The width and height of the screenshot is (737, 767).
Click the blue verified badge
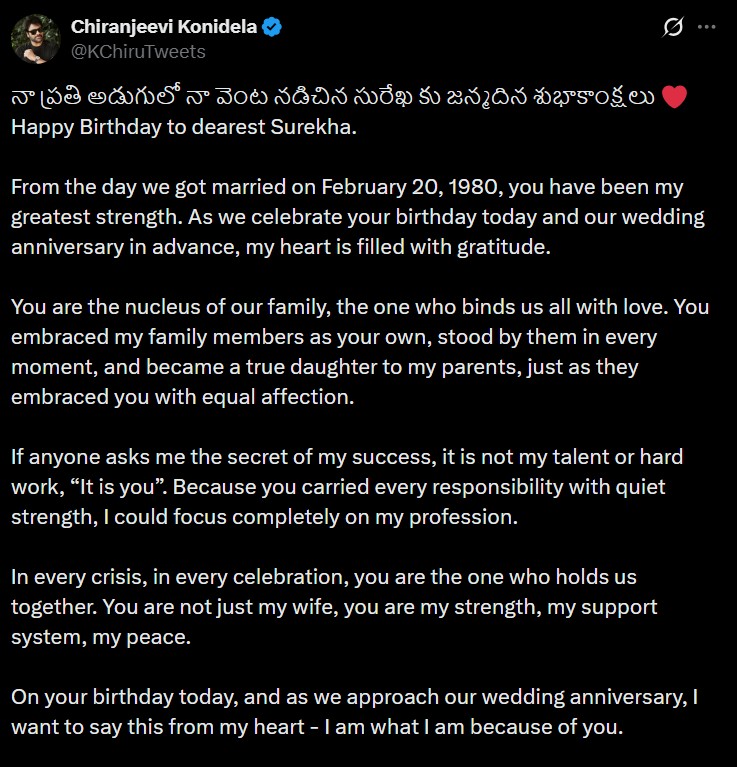coord(272,28)
